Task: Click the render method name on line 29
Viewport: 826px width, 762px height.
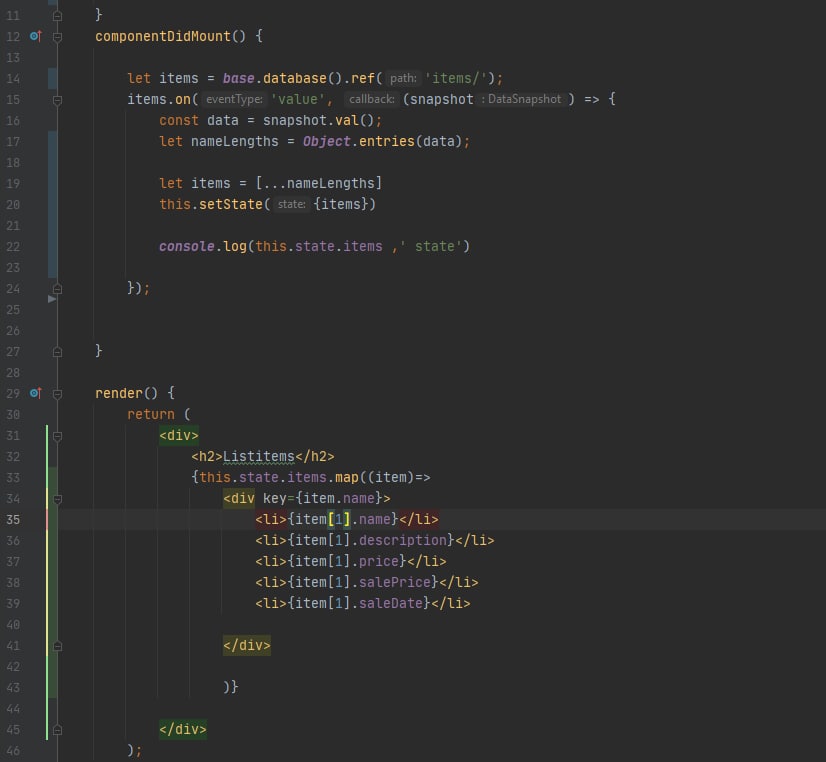Action: click(119, 393)
